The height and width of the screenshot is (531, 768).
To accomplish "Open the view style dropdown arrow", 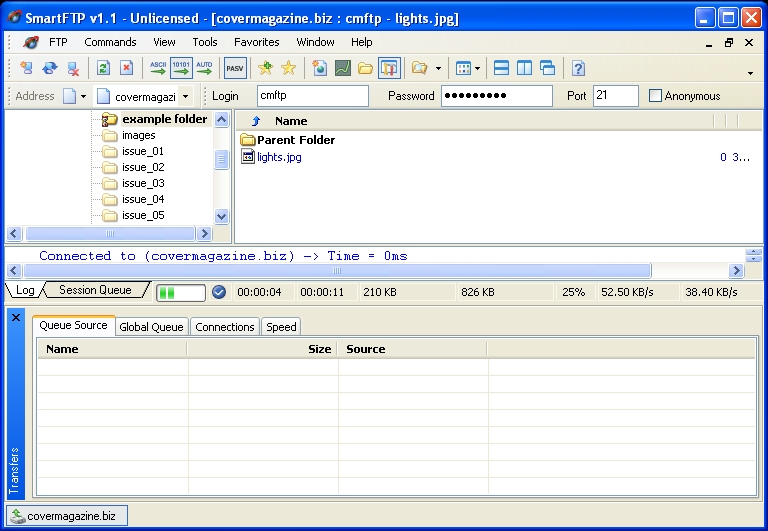I will tap(478, 69).
